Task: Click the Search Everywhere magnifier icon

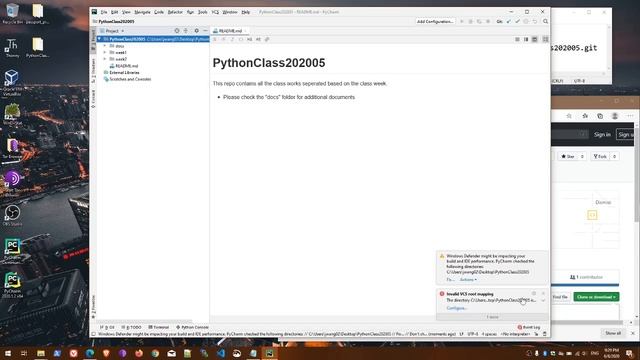Action: coord(545,21)
